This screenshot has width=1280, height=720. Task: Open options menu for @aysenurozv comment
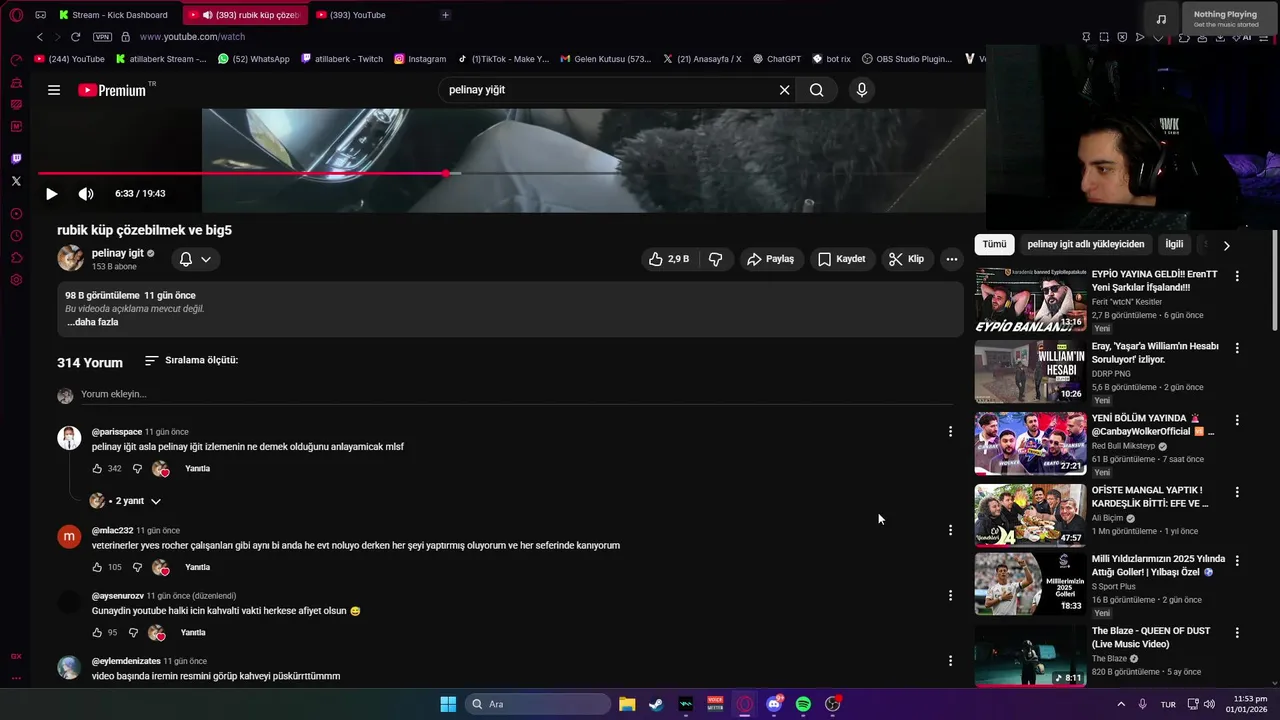pyautogui.click(x=950, y=596)
